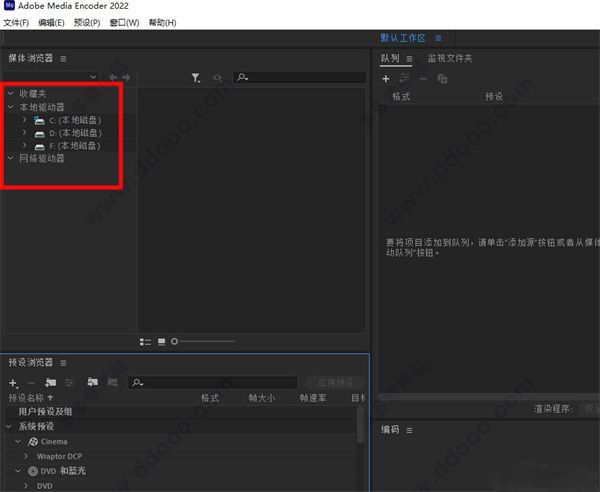Click the thumbnail size zoom slider
This screenshot has height=492, width=600.
[203, 341]
